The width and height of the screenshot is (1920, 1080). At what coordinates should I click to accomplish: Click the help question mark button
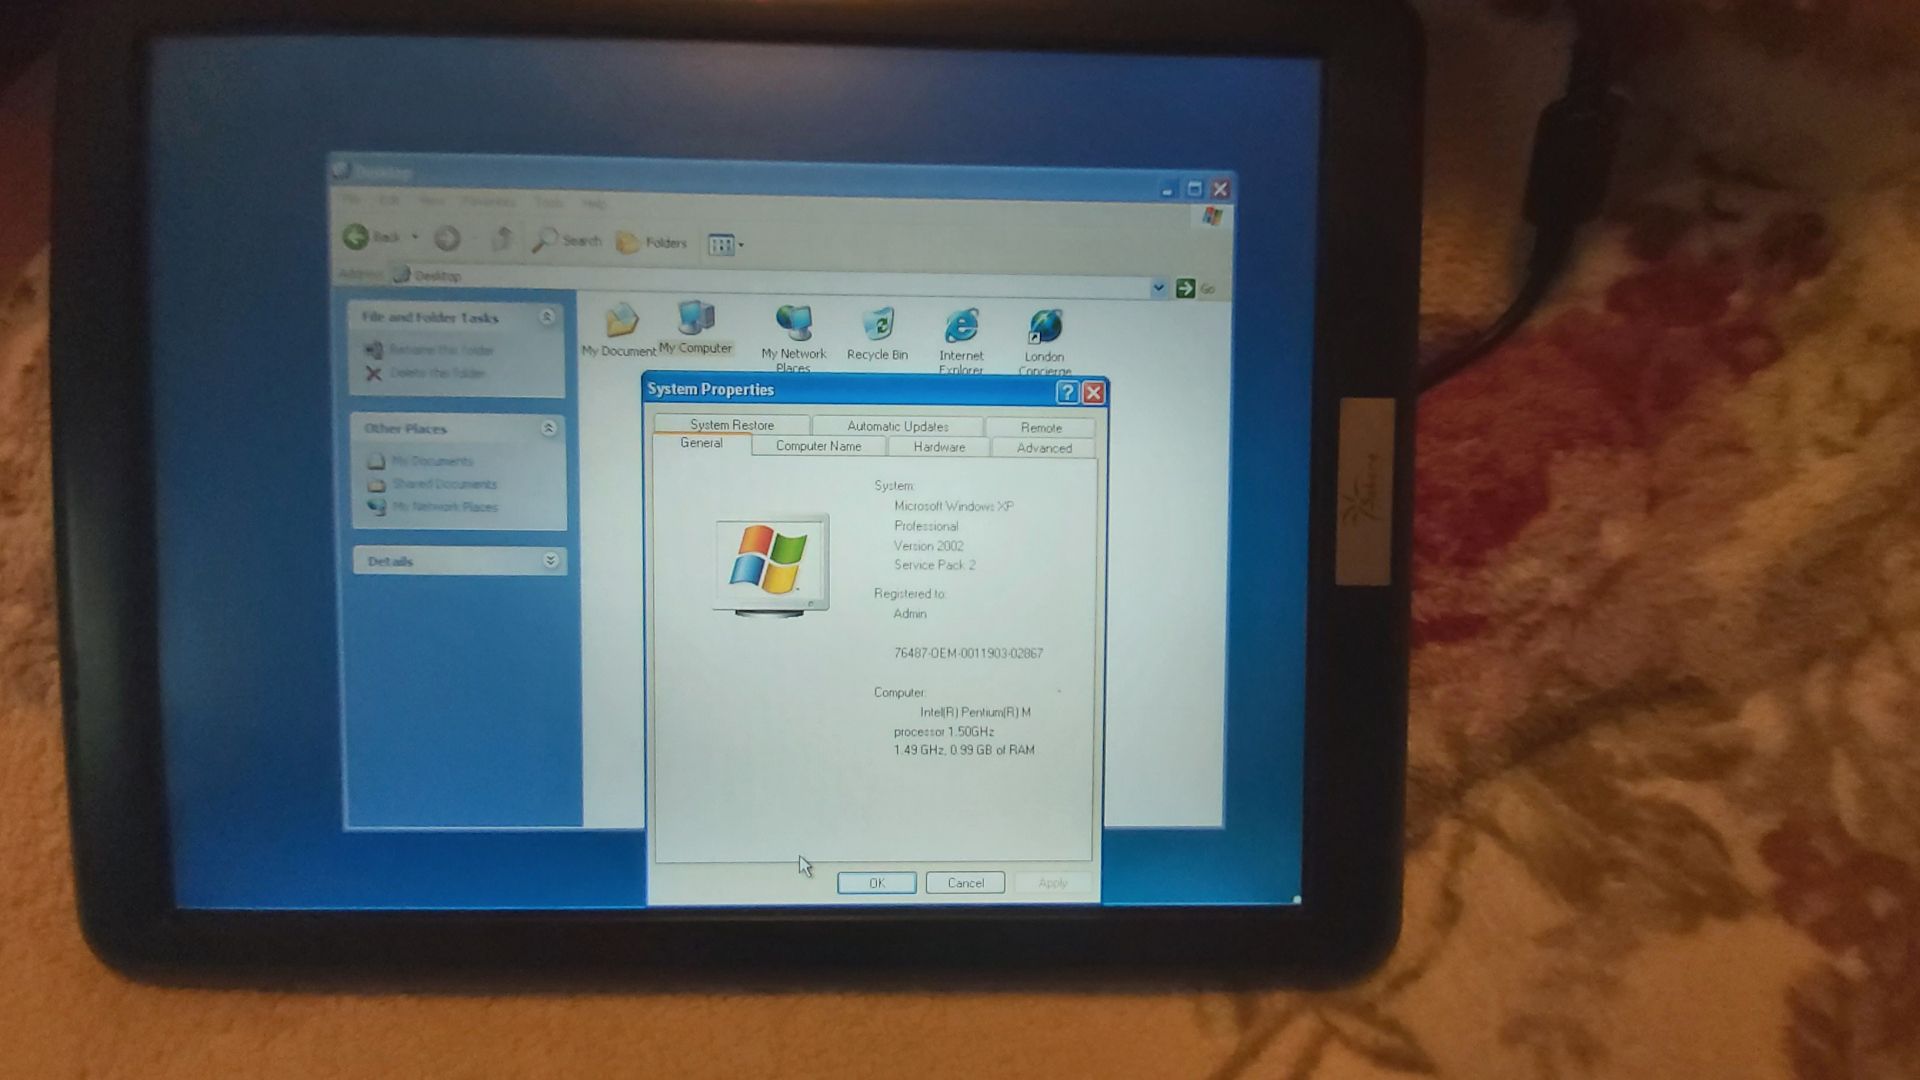click(1067, 393)
